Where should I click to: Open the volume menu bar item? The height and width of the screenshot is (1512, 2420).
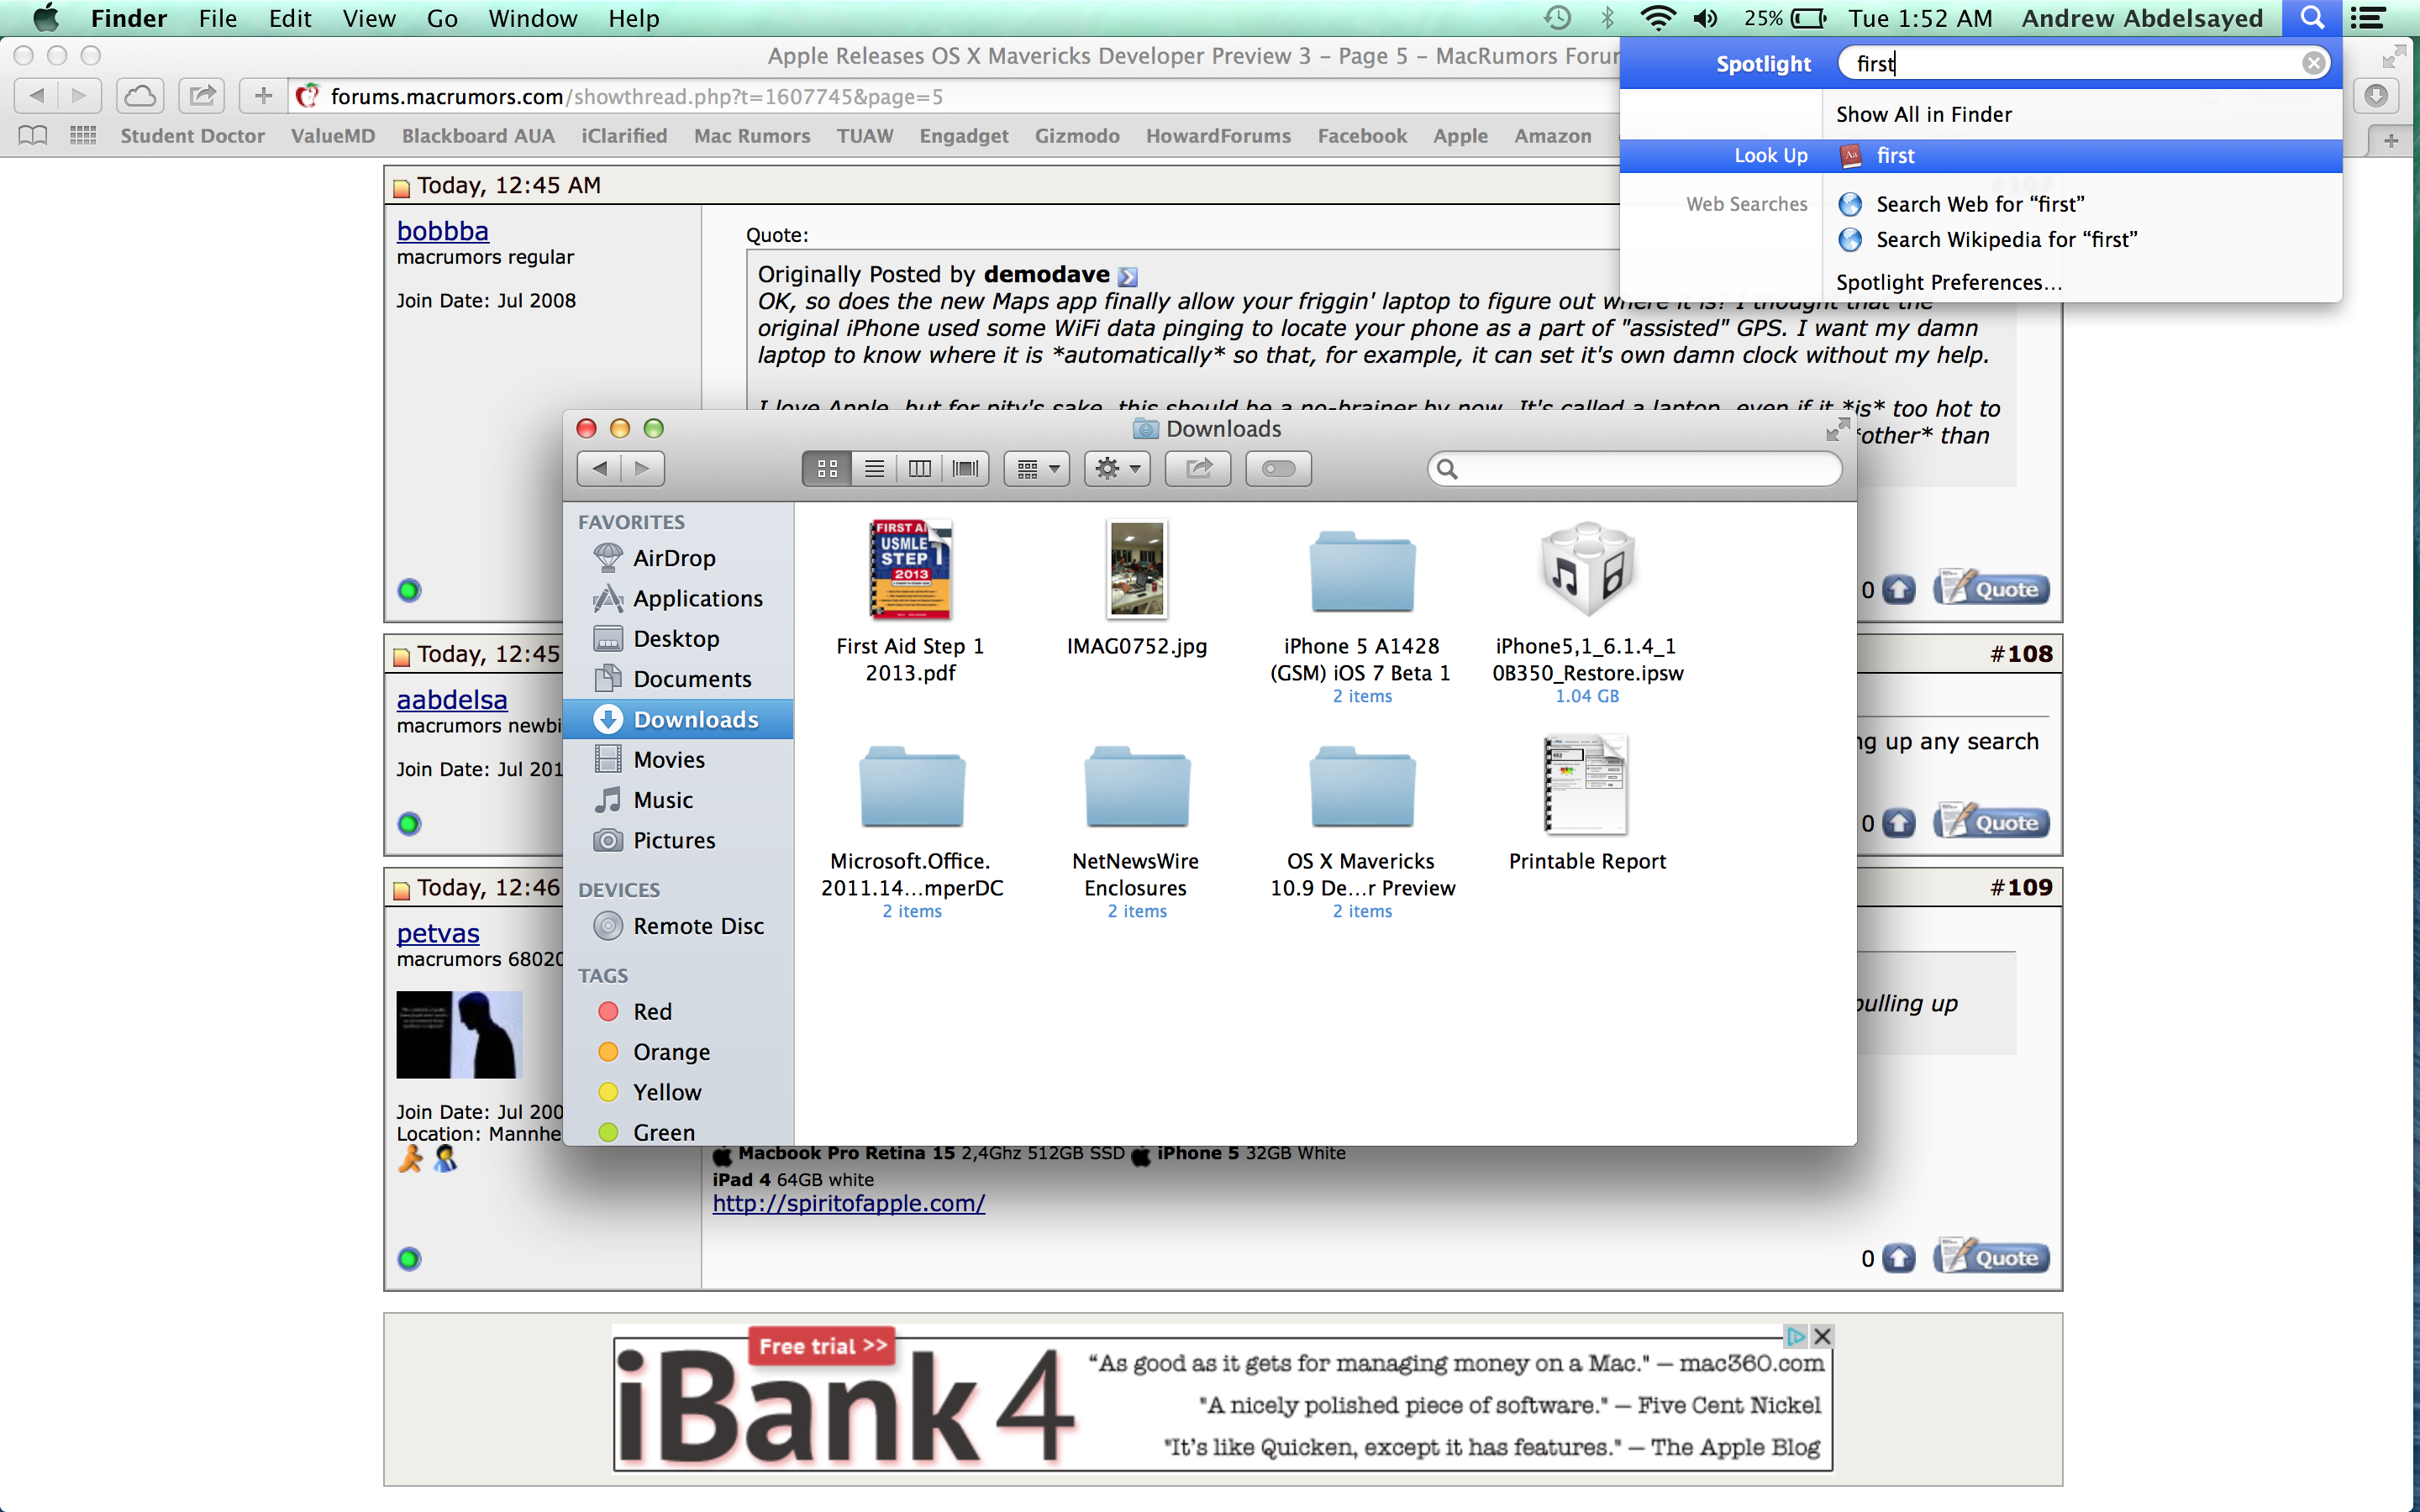click(1705, 18)
